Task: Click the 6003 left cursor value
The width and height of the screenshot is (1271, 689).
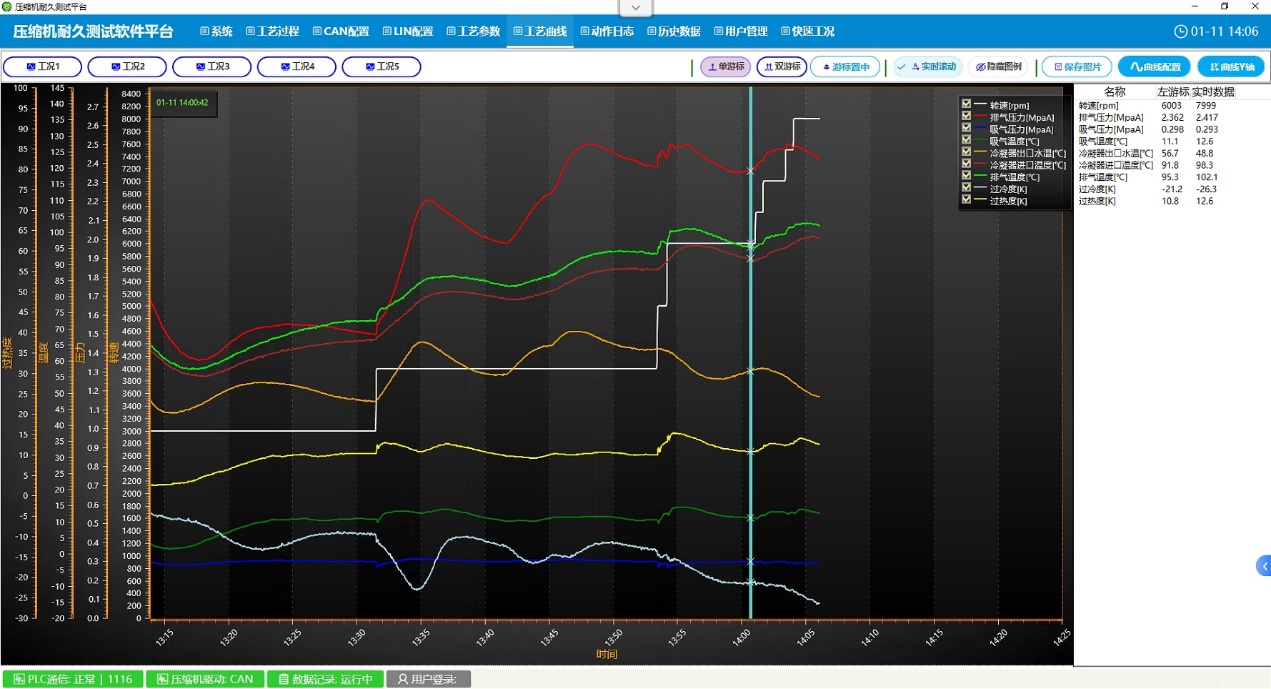Action: 1171,105
